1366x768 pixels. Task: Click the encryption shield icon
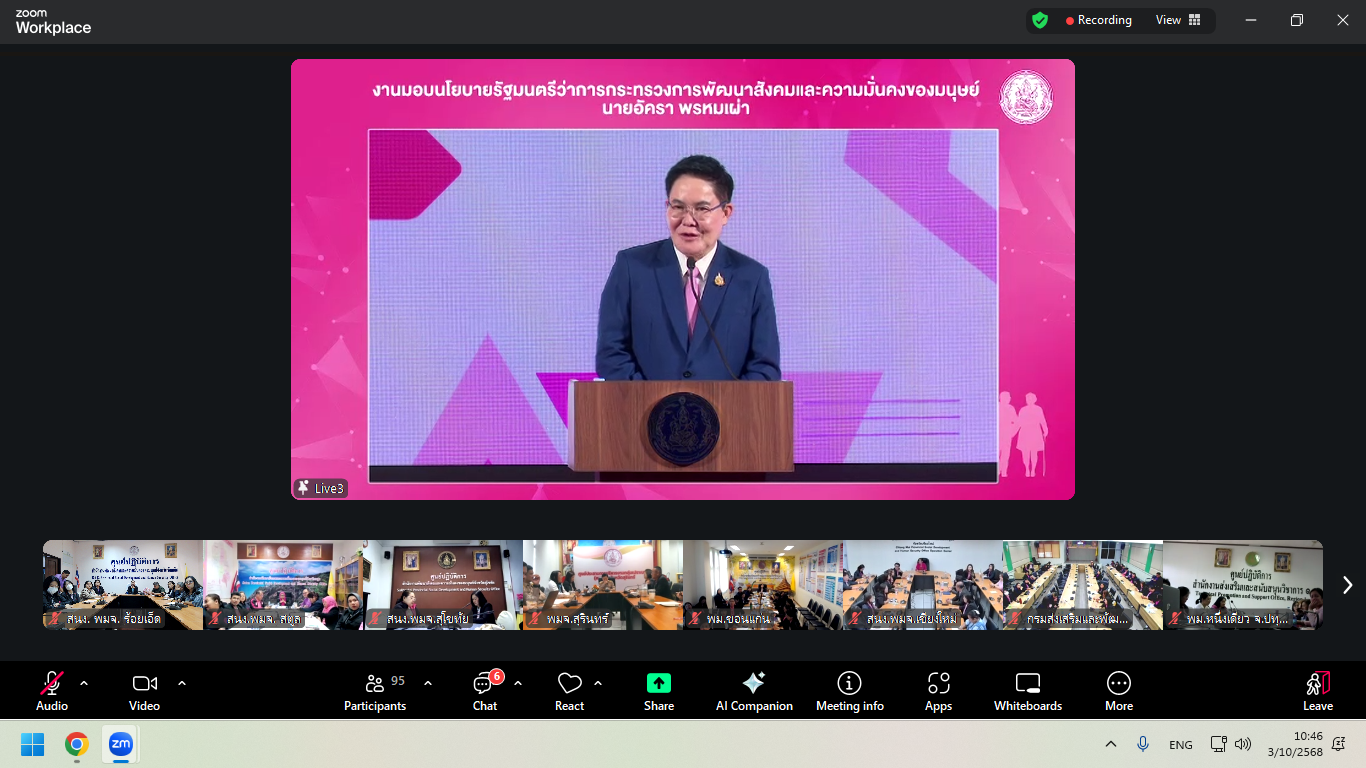pos(1040,20)
